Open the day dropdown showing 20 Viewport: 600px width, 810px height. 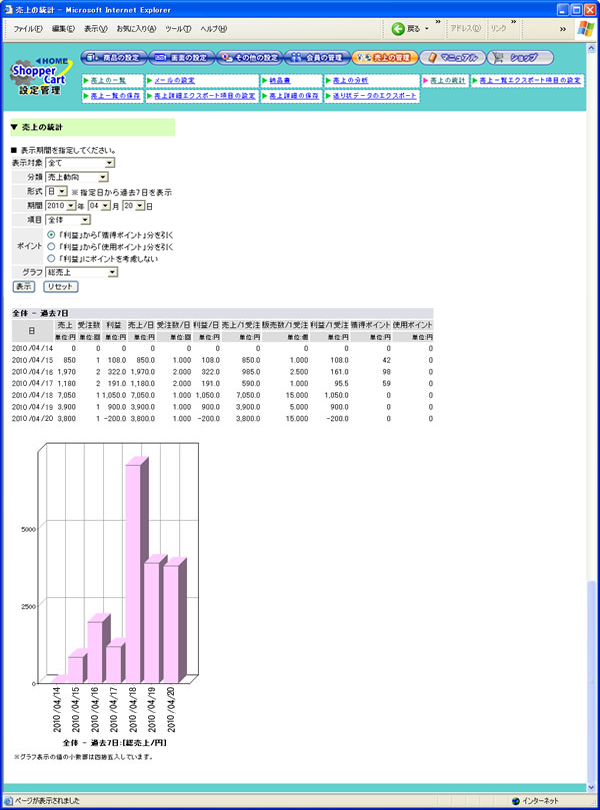133,206
